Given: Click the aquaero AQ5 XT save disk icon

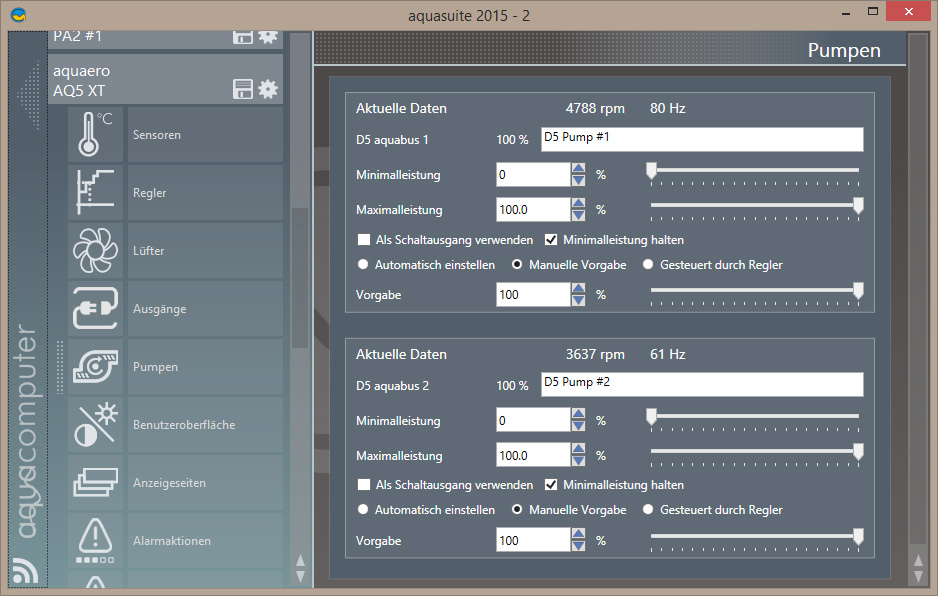Looking at the screenshot, I should pyautogui.click(x=242, y=89).
